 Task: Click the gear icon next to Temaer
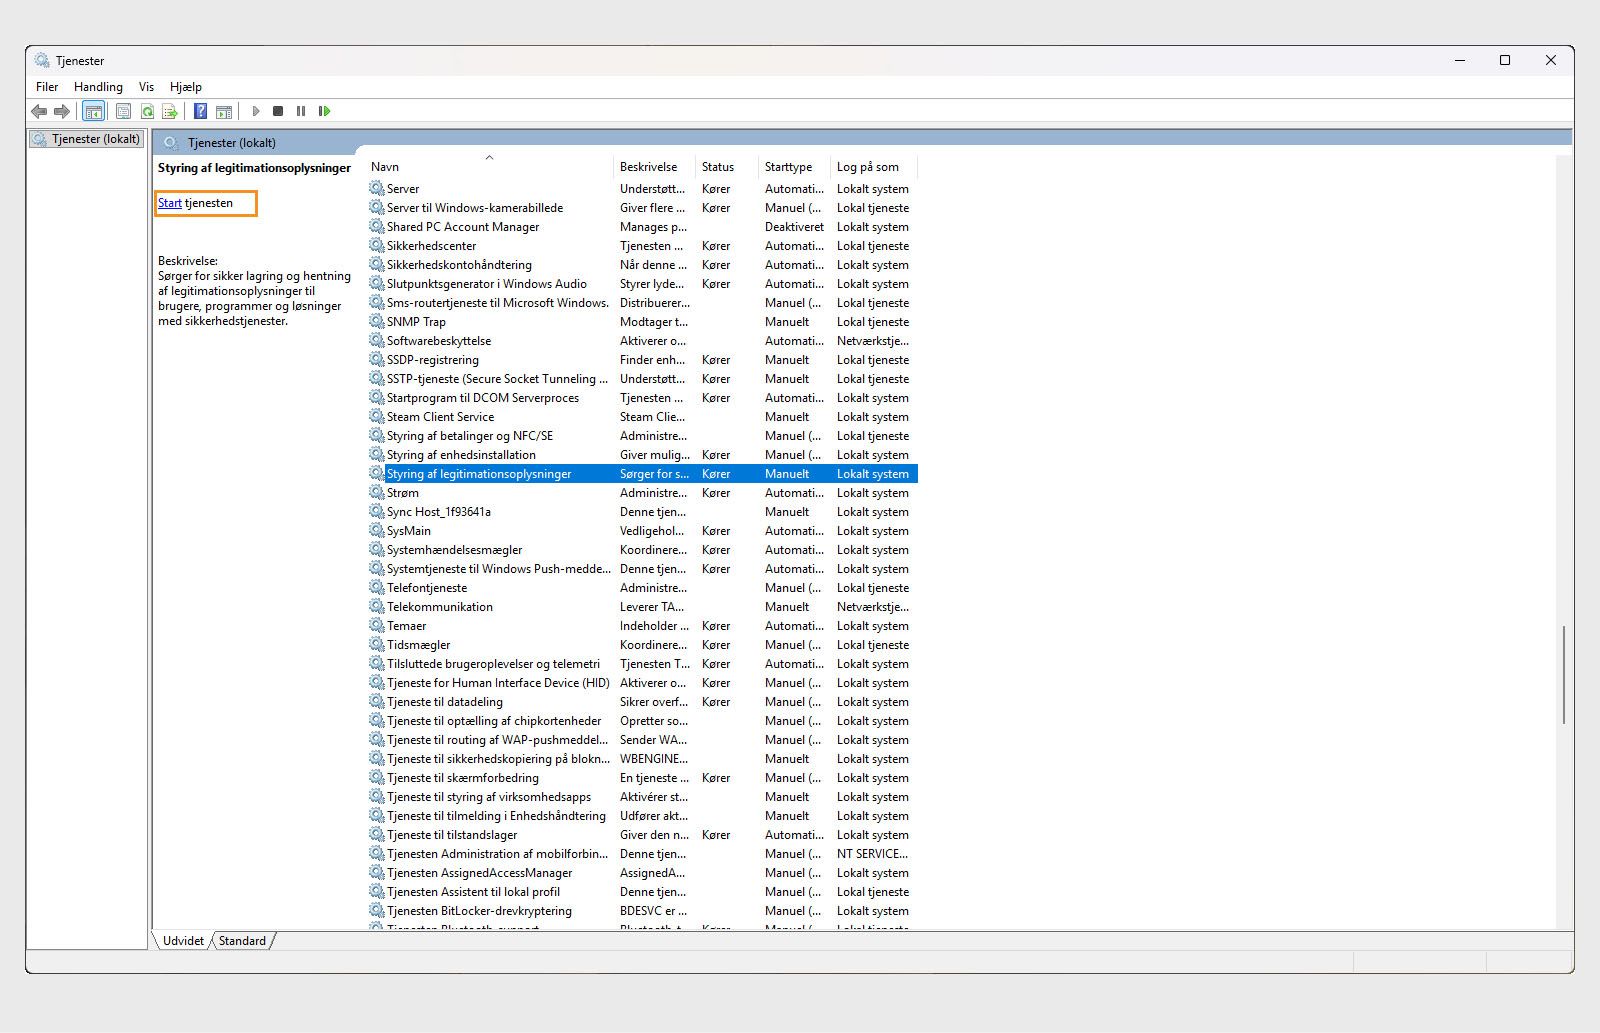tap(377, 625)
